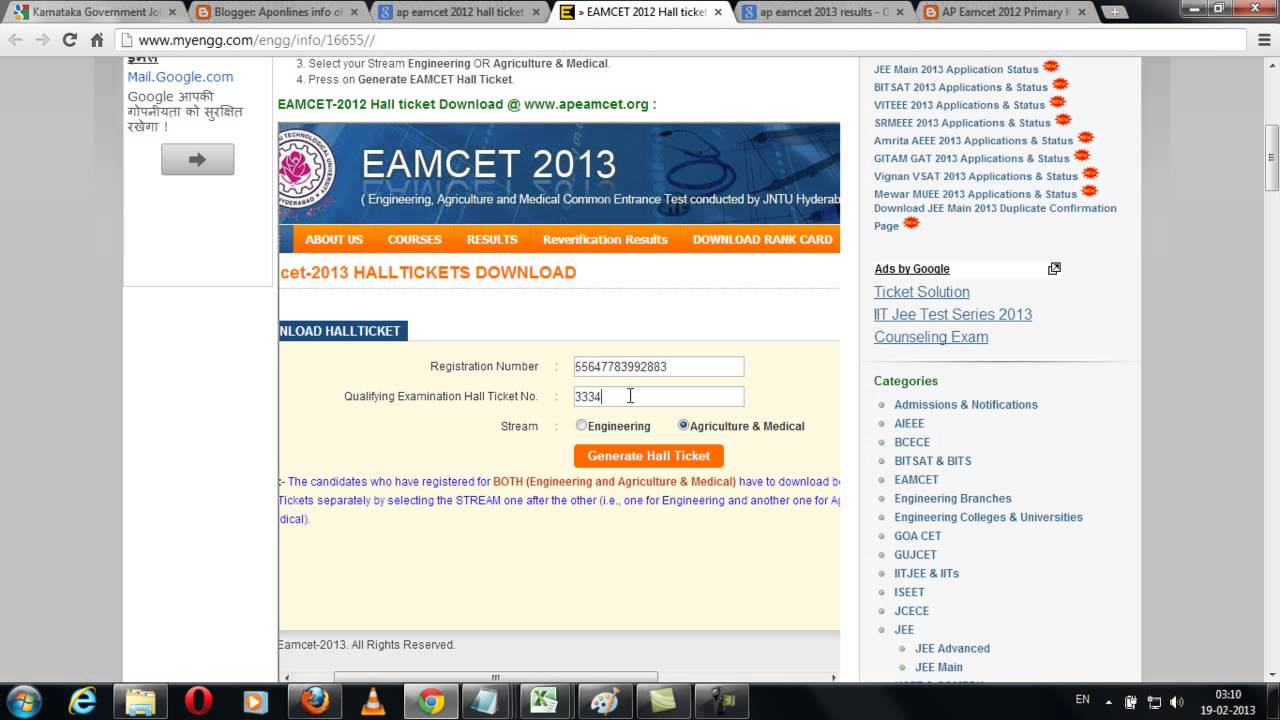This screenshot has height=720, width=1280.
Task: Switch to Excel in the taskbar
Action: click(x=545, y=701)
